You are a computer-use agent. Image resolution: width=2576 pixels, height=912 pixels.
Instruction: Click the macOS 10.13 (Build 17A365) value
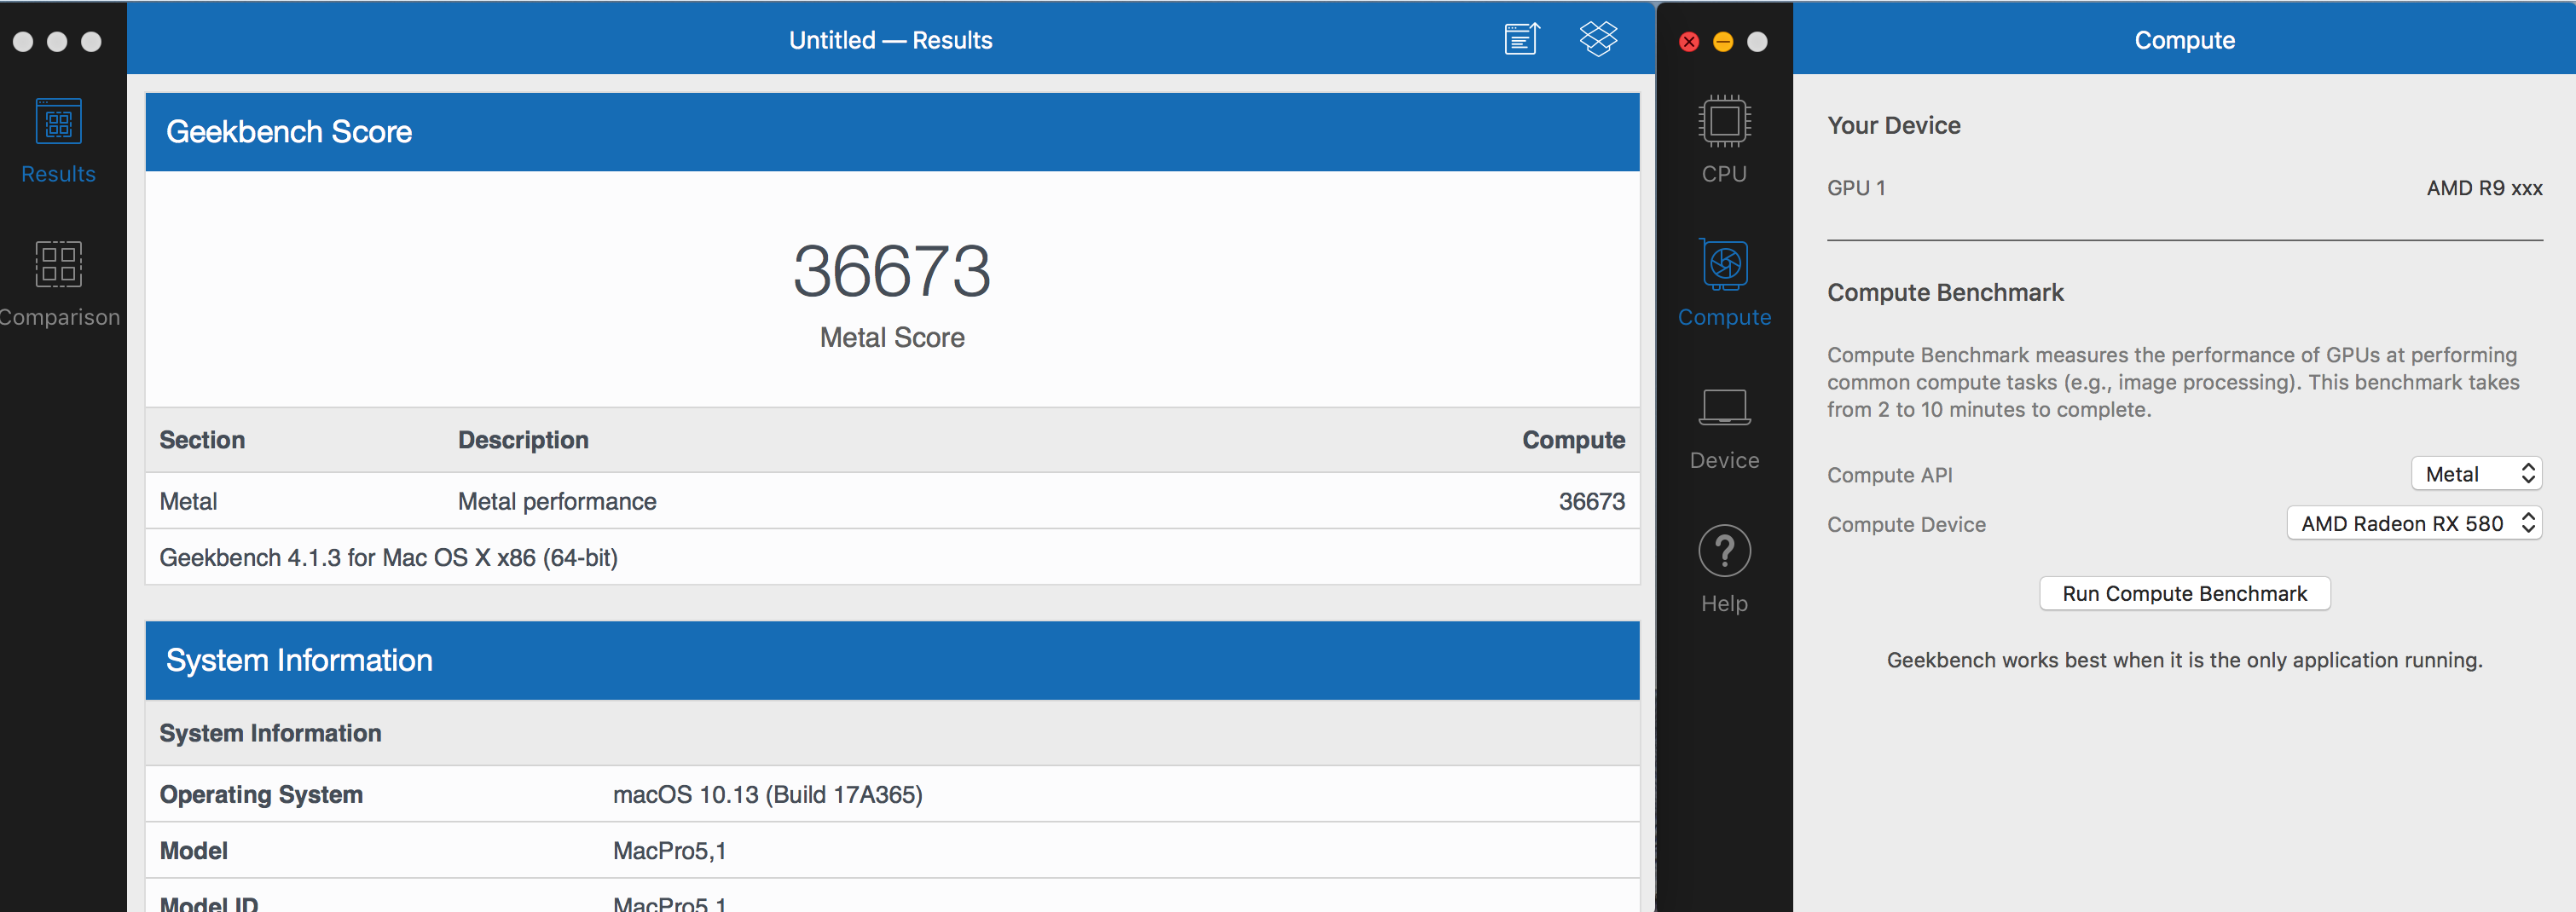pyautogui.click(x=768, y=794)
